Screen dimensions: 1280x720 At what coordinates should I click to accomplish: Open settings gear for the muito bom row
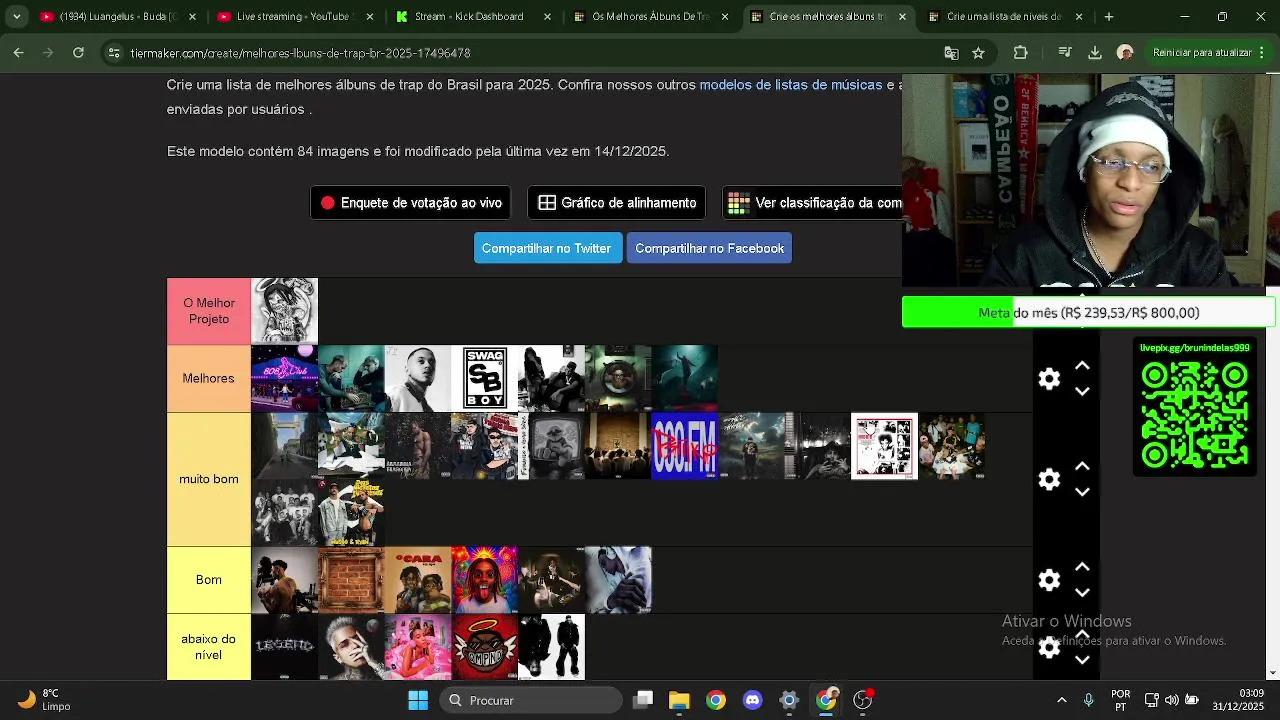(1049, 479)
